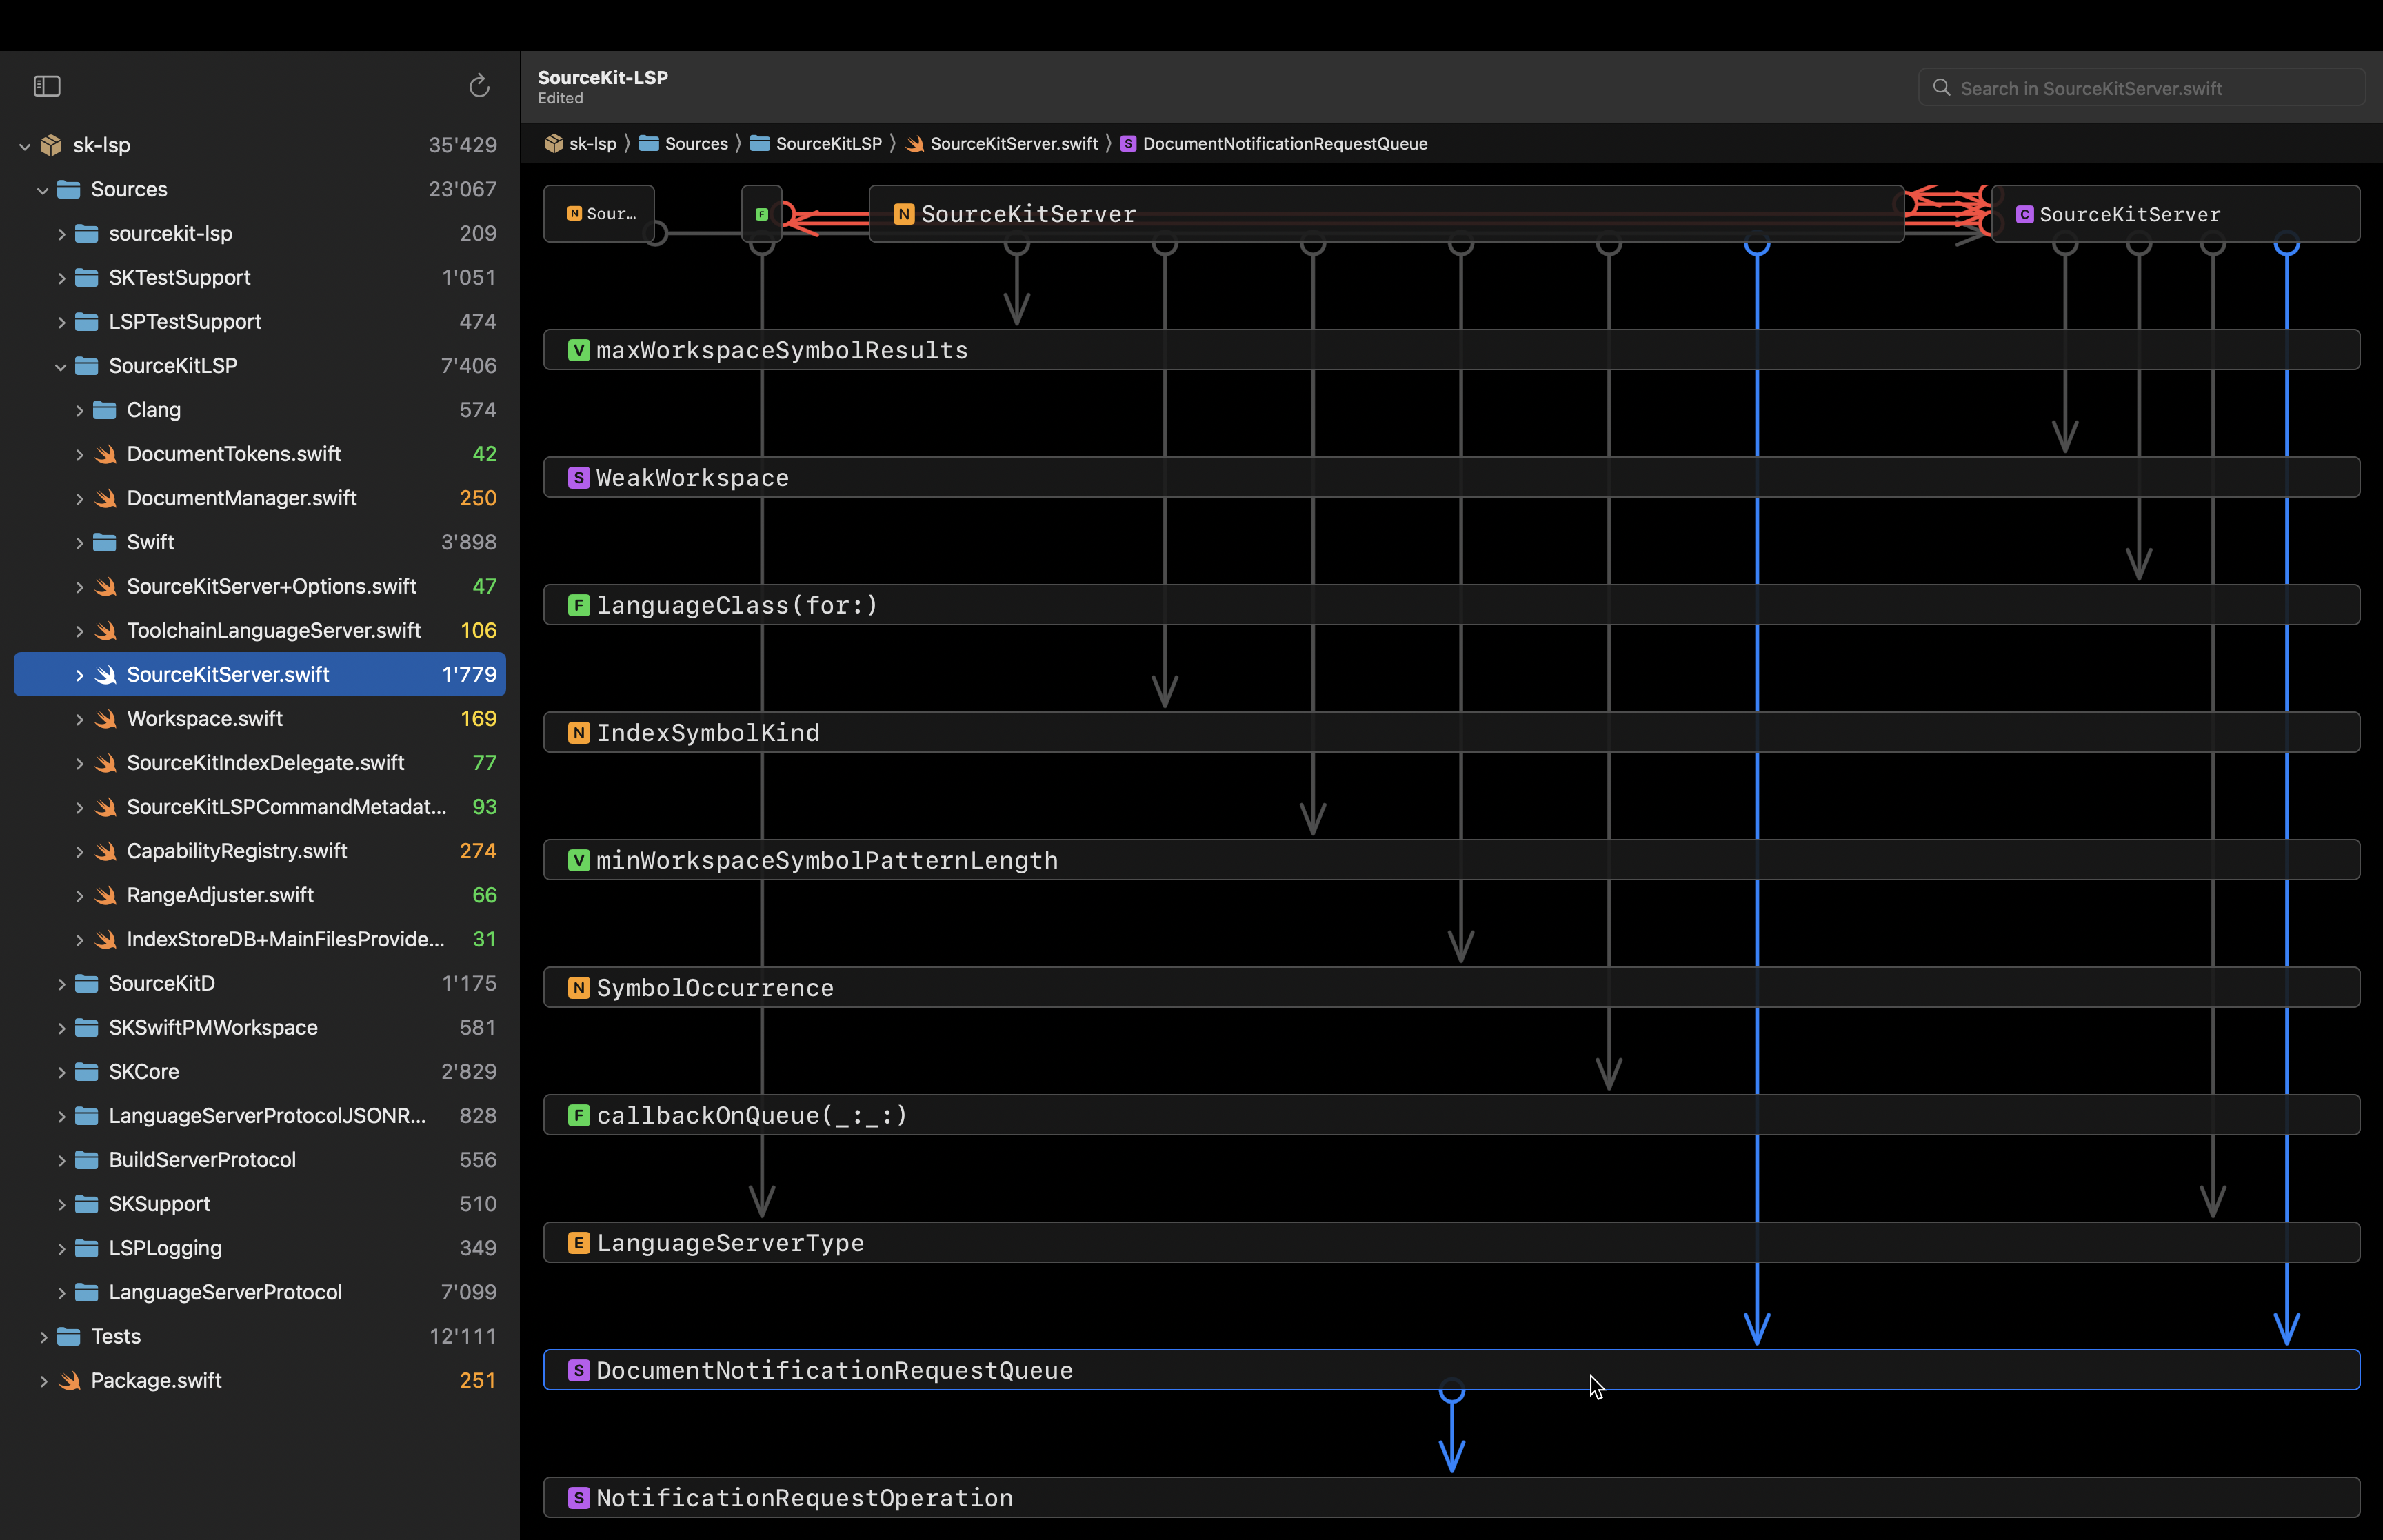The width and height of the screenshot is (2383, 1540).
Task: Select the LSPTestSupport folder row
Action: (260, 322)
